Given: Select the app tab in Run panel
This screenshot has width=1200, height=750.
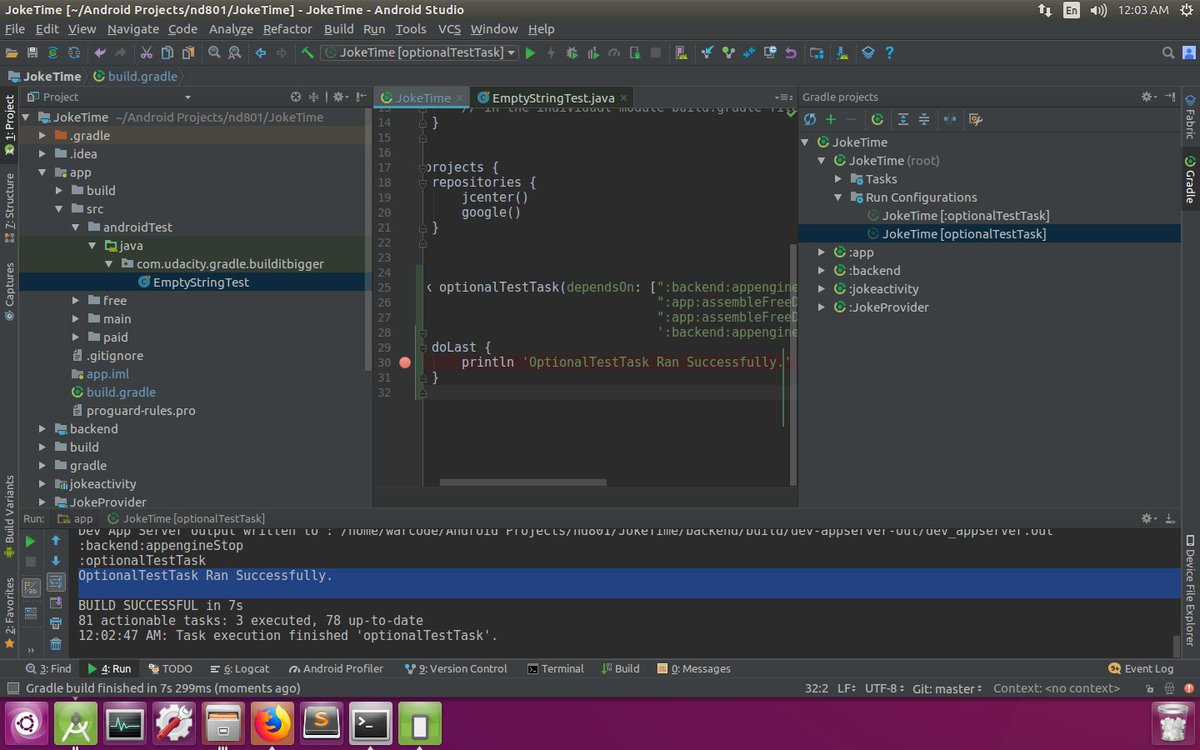Looking at the screenshot, I should [x=75, y=518].
